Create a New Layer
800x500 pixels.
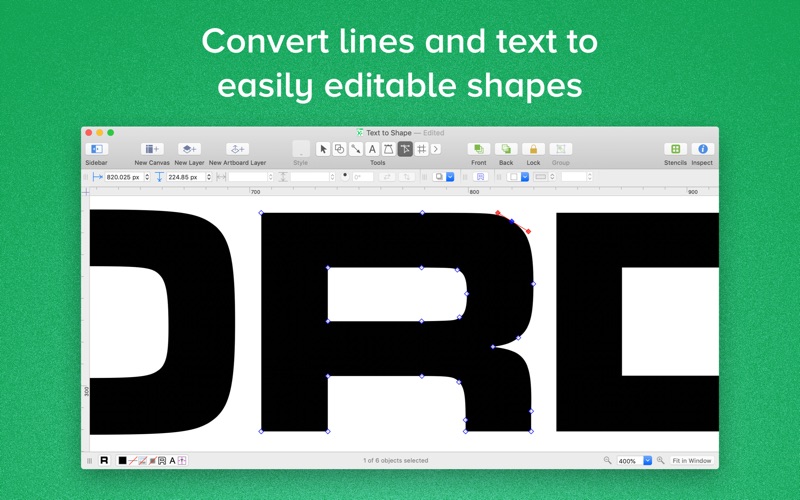coord(189,149)
